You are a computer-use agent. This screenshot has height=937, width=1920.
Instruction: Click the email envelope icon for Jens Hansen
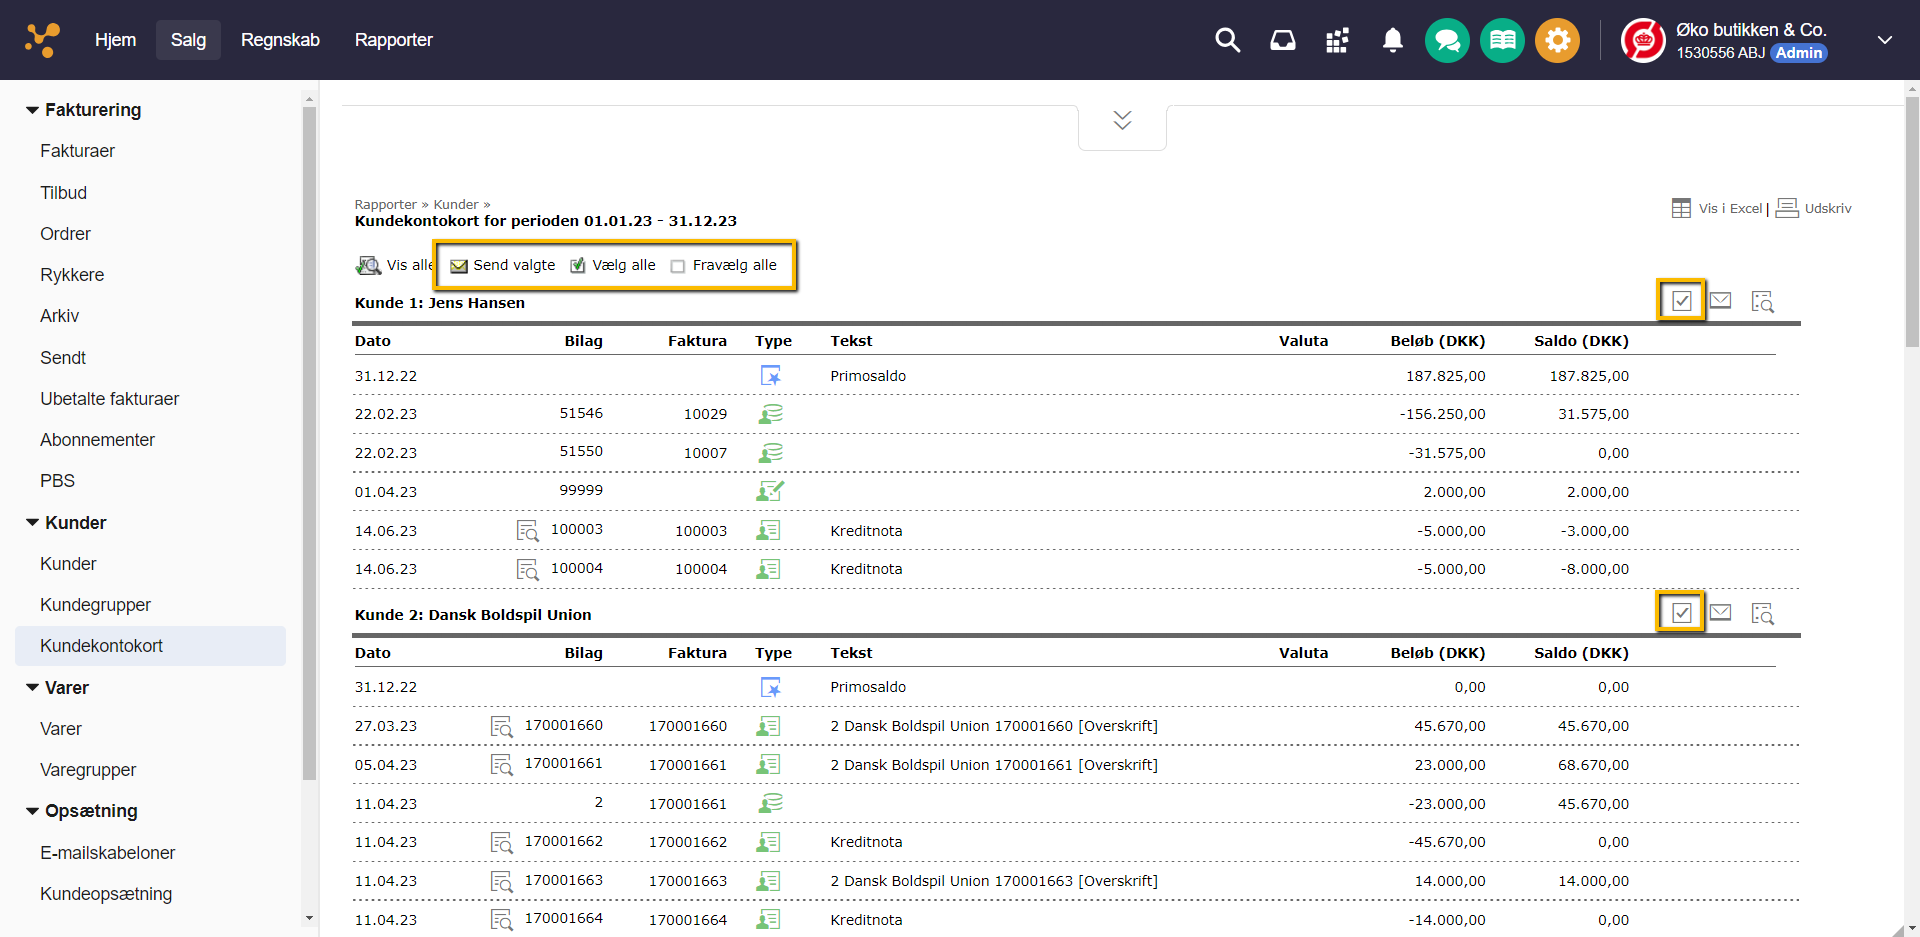click(x=1720, y=301)
